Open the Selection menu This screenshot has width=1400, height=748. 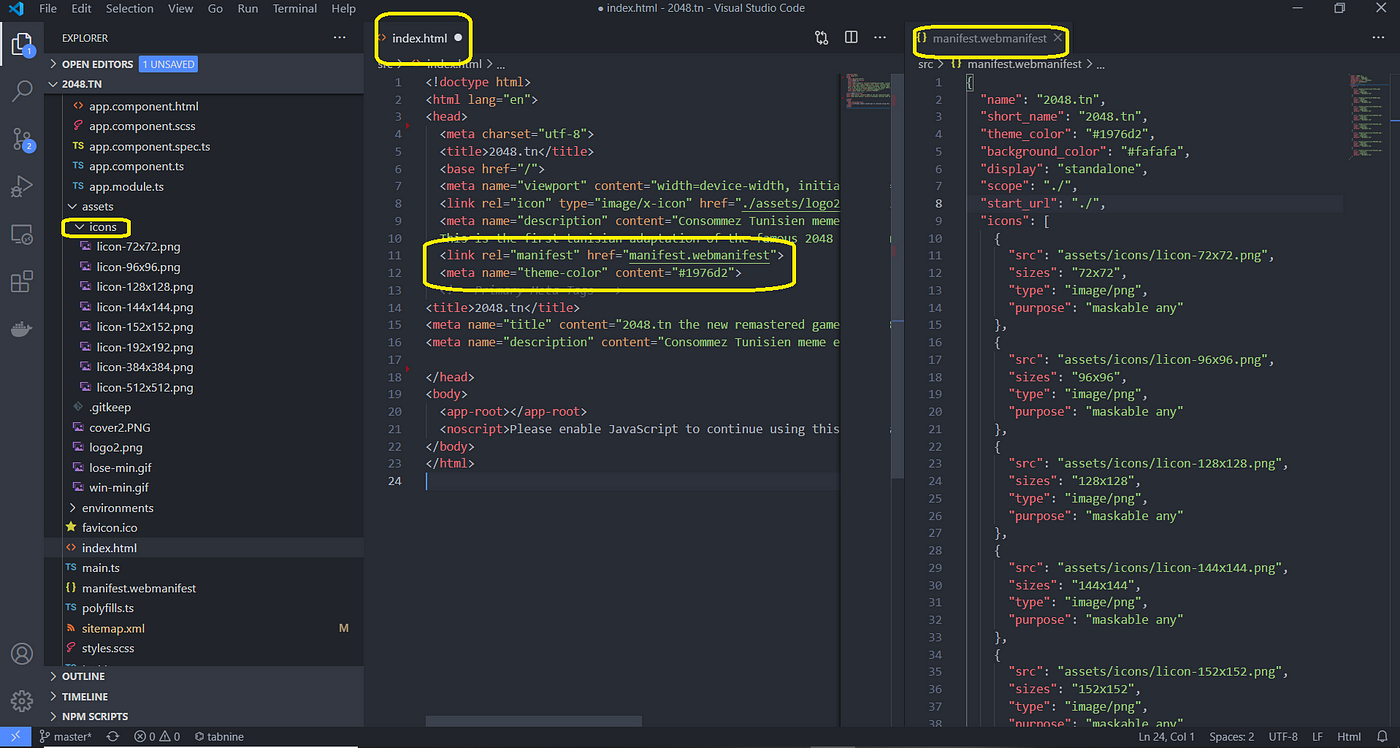click(130, 9)
